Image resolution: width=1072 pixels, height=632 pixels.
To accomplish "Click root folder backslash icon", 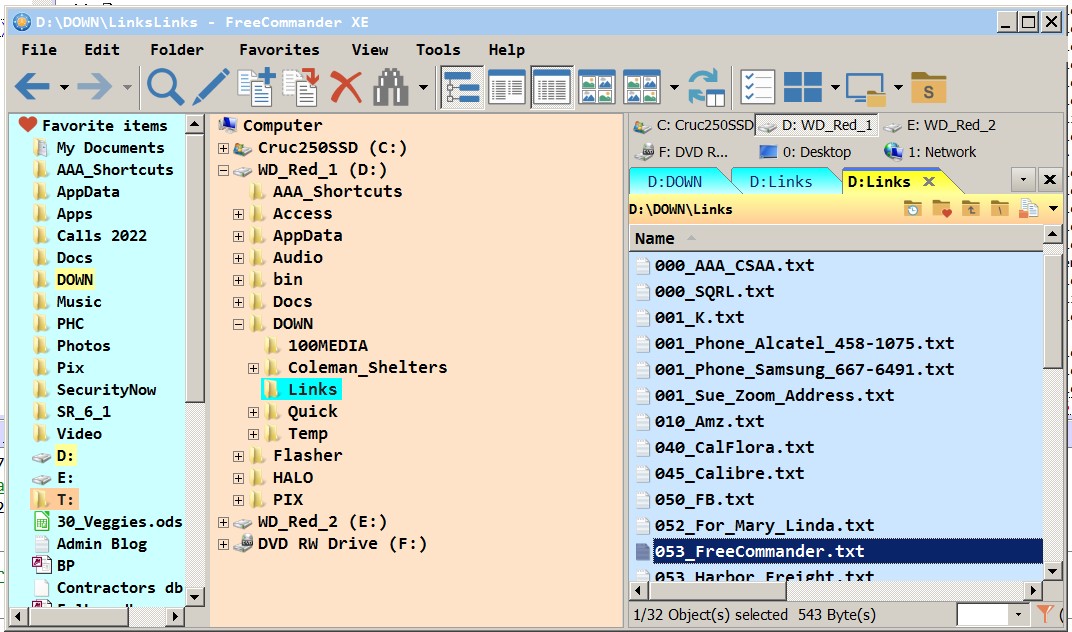I will (x=1000, y=209).
